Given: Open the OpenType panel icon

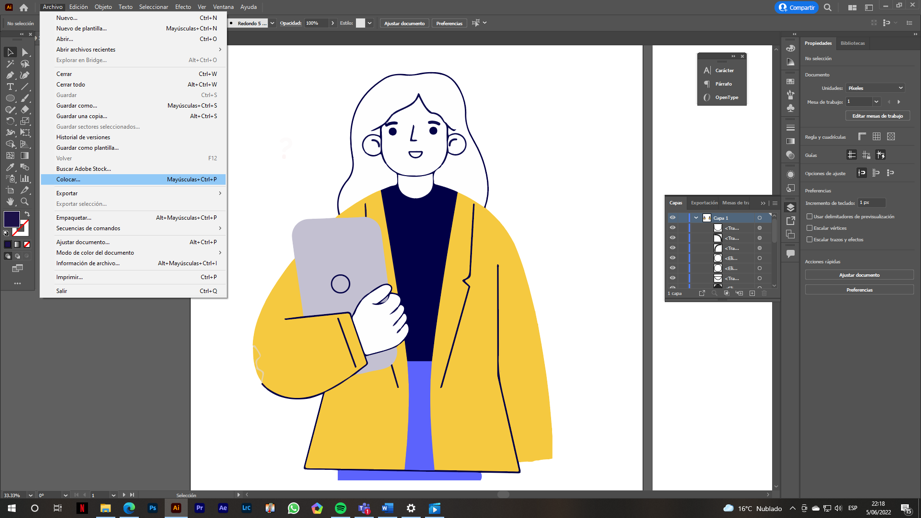Looking at the screenshot, I should (x=708, y=97).
